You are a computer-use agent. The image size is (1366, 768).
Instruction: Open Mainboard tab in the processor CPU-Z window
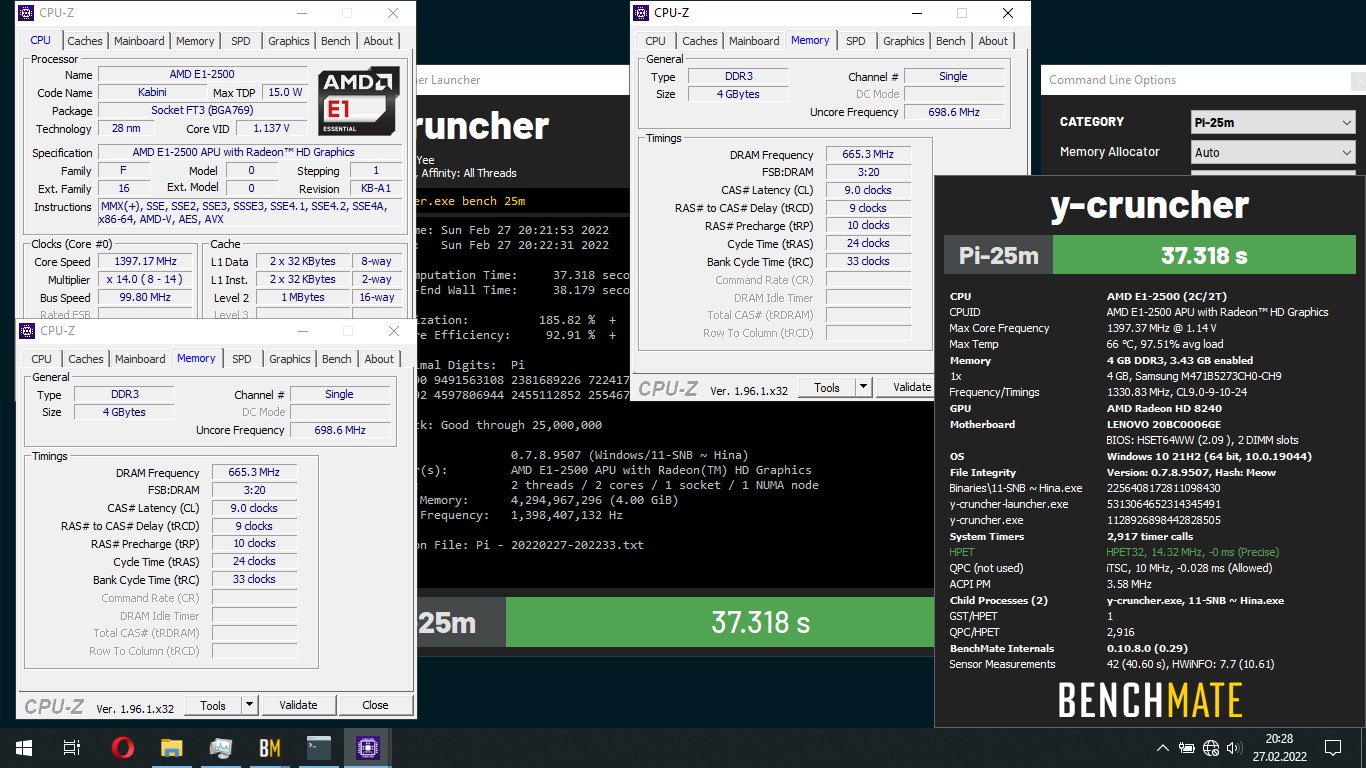[139, 41]
